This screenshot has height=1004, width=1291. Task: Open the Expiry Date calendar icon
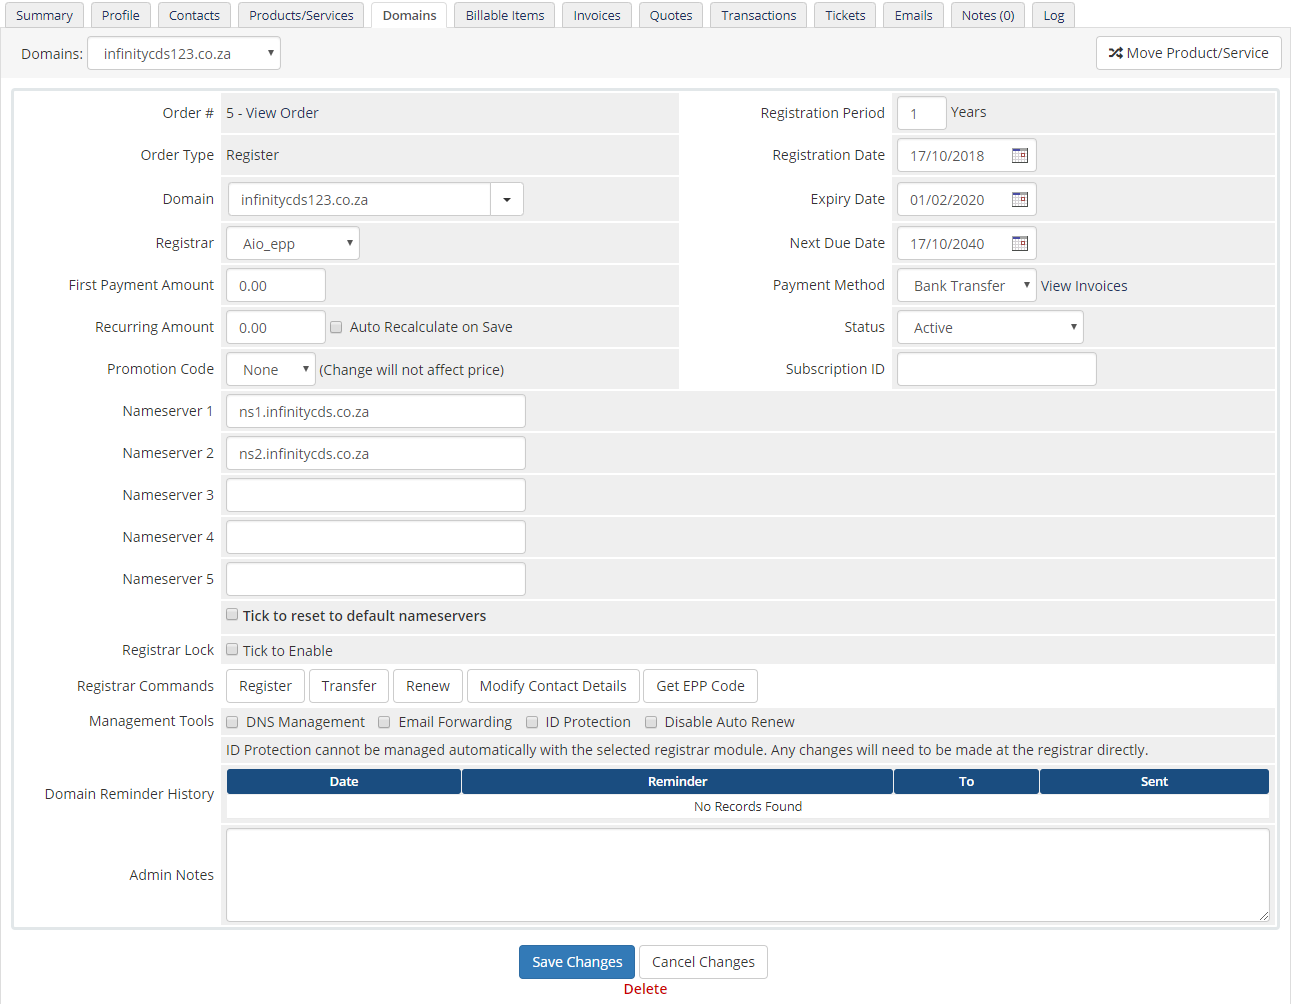tap(1019, 200)
